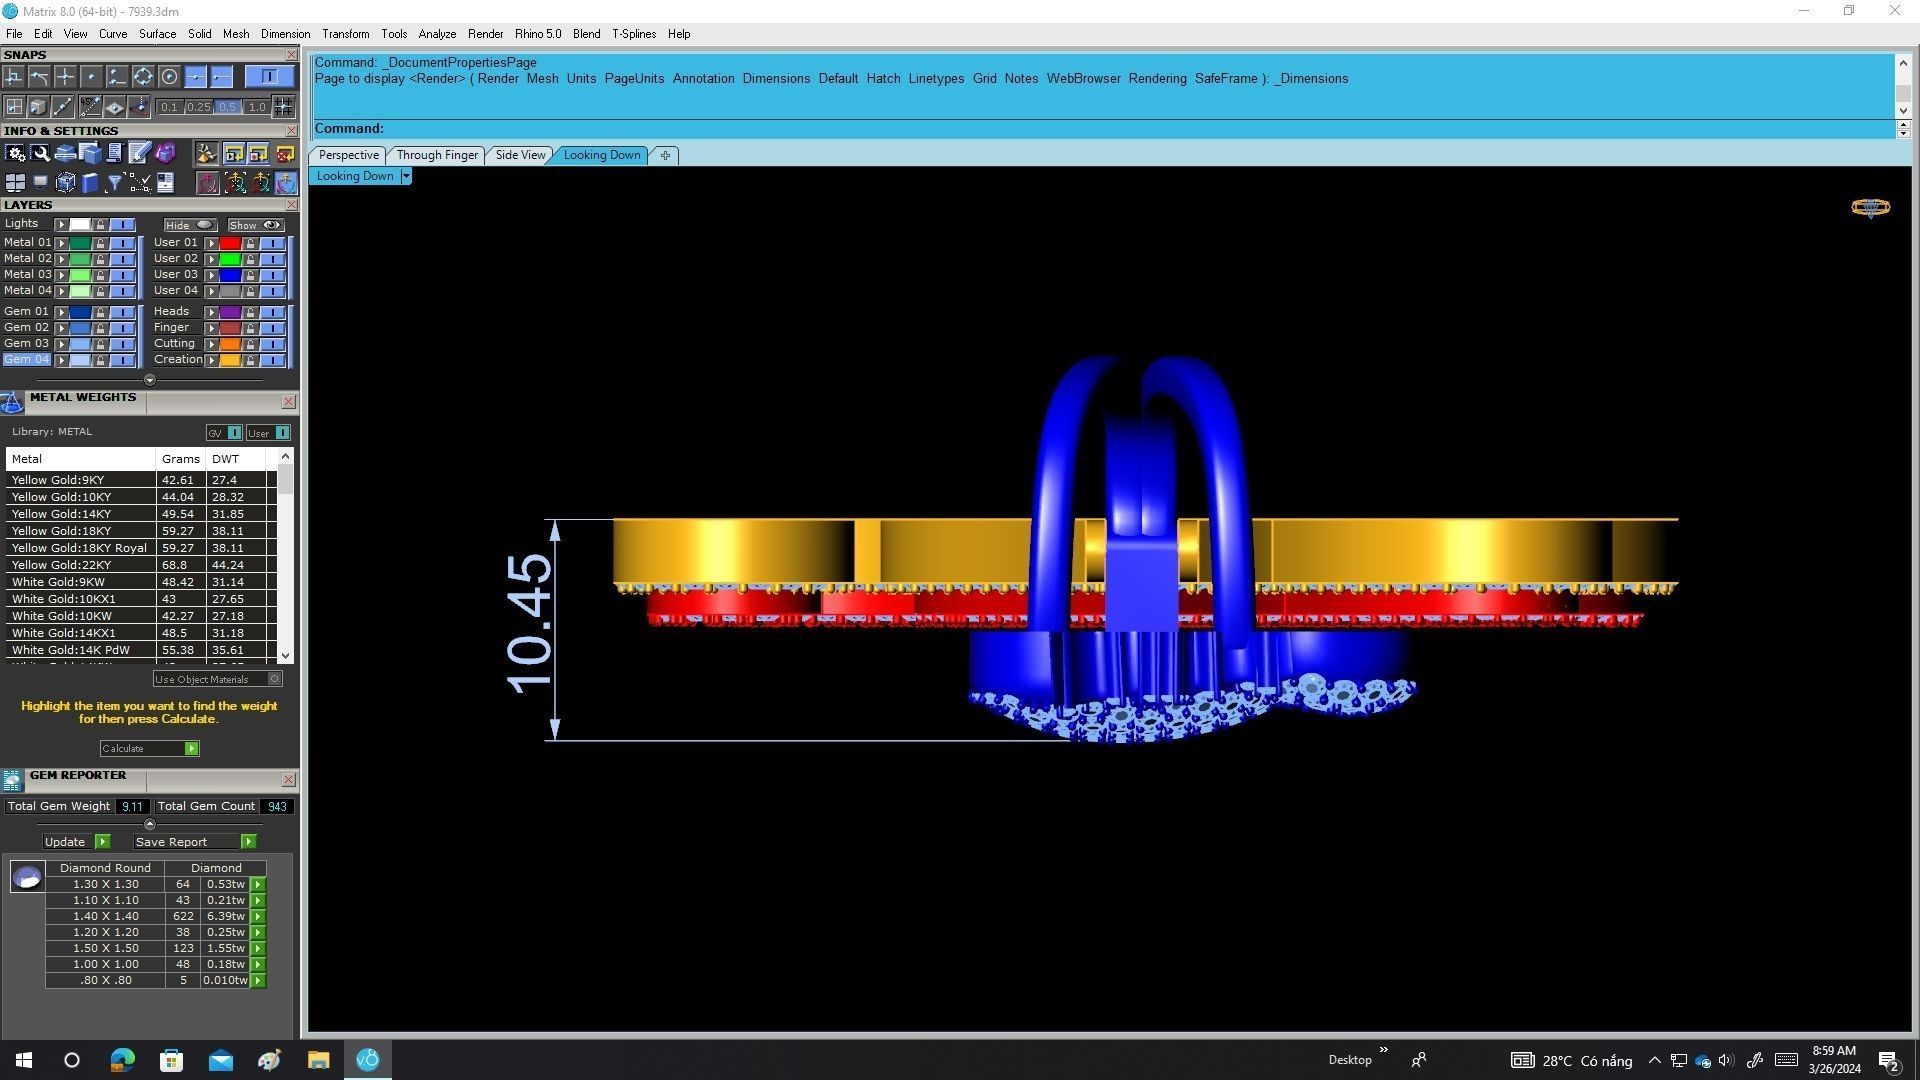Open the Transform menu
The width and height of the screenshot is (1920, 1080).
pos(345,34)
